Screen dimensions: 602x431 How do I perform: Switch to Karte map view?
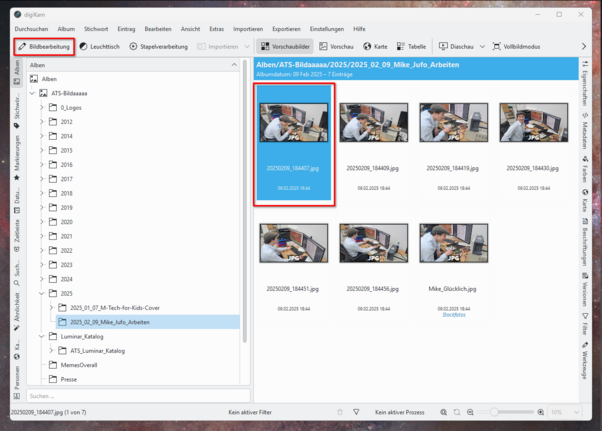[375, 46]
